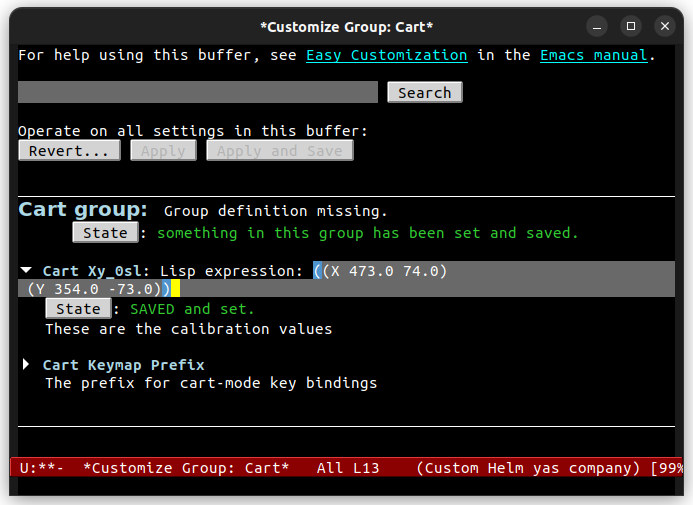Open the Easy Customization link
This screenshot has height=505, width=693.
[387, 55]
